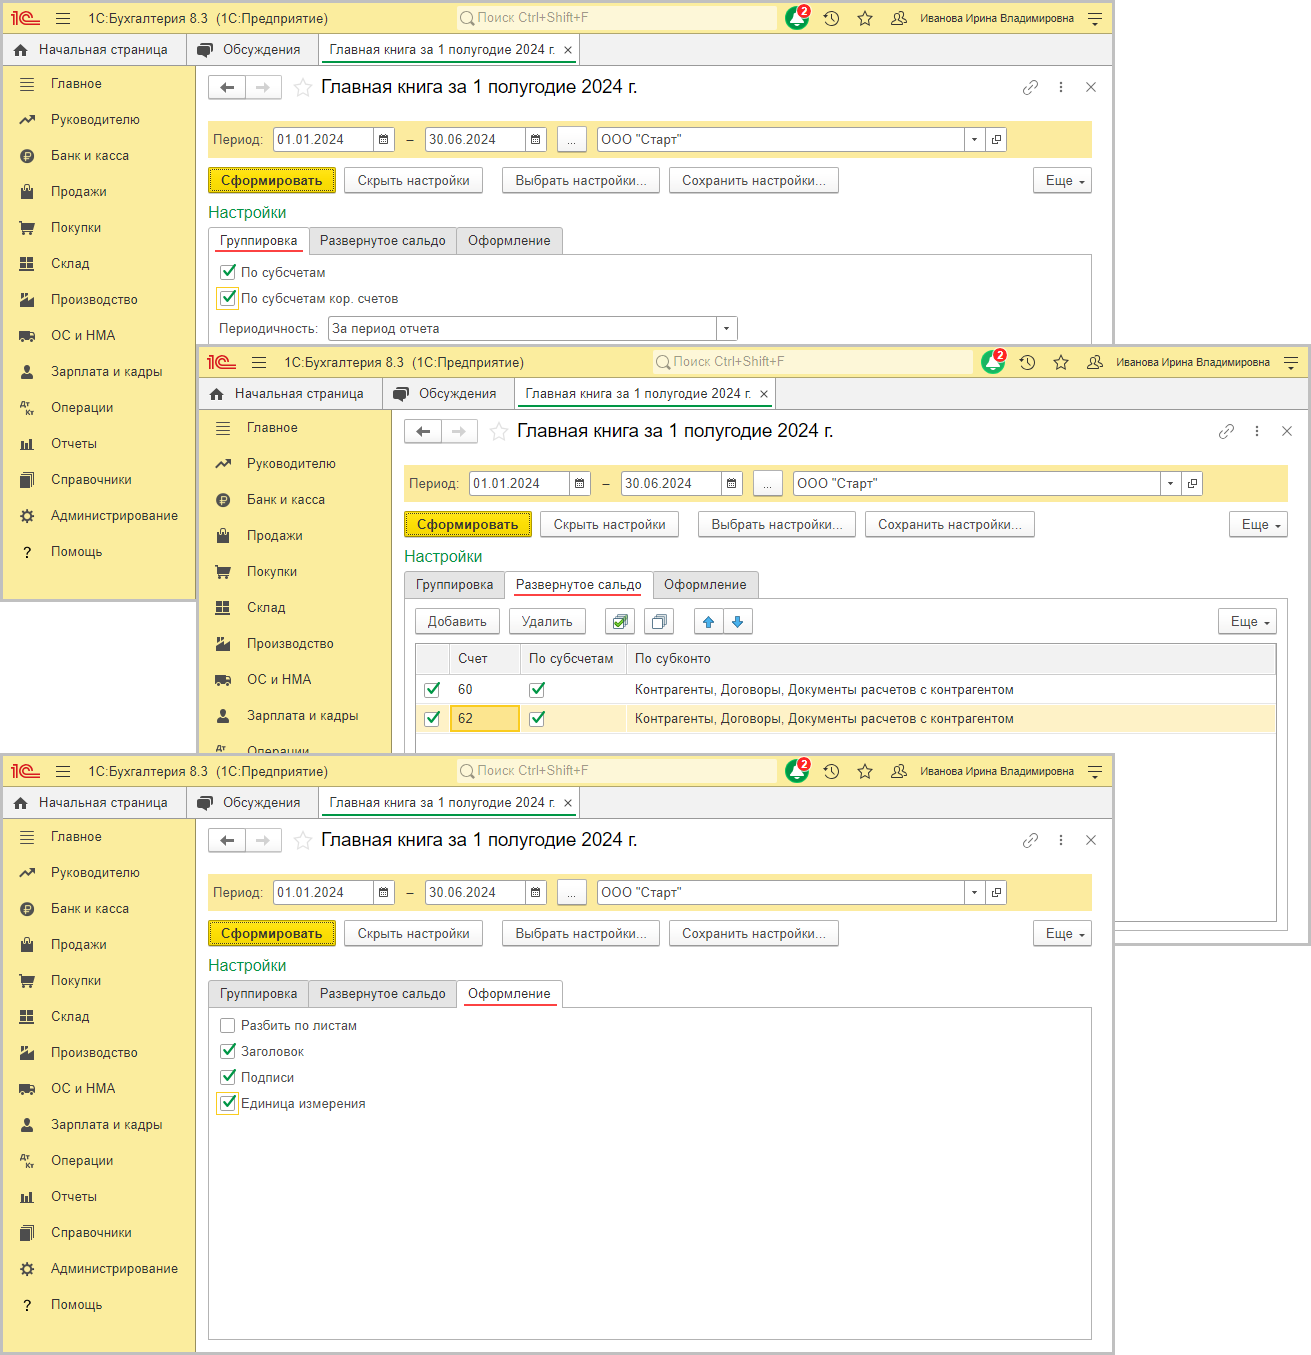Expand organization dropdown in top window

tap(974, 140)
